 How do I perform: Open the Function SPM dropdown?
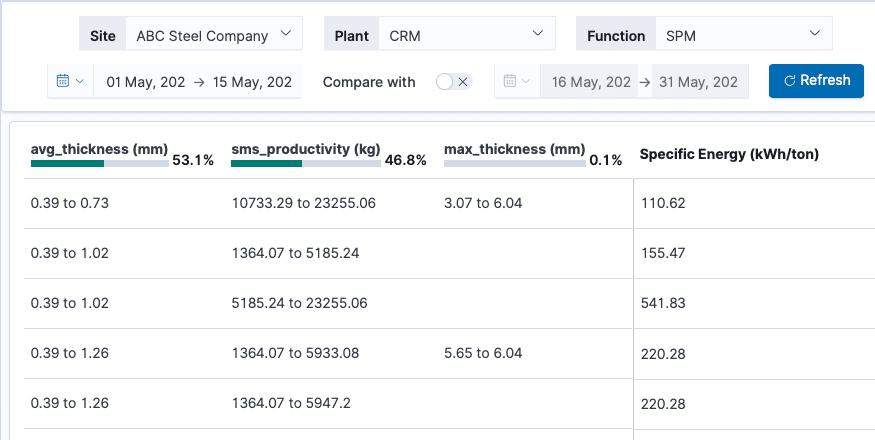(743, 34)
